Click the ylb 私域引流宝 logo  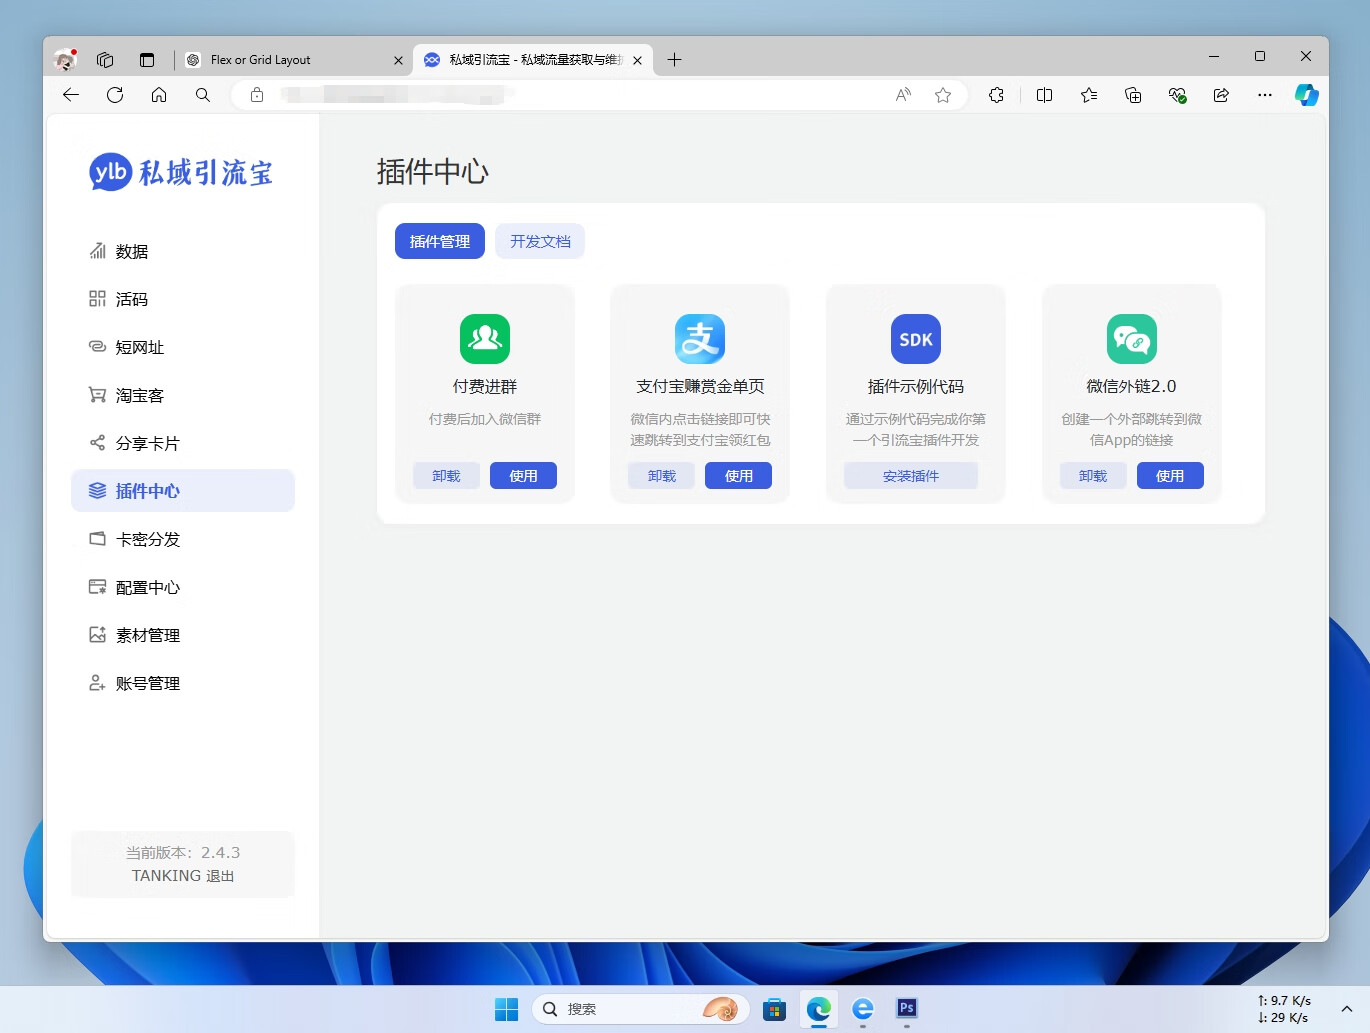pyautogui.click(x=180, y=171)
